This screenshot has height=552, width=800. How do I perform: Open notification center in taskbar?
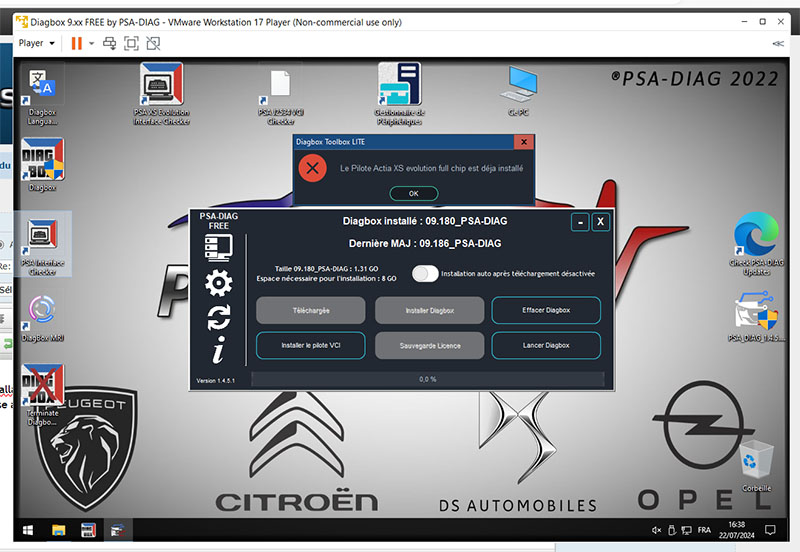coord(770,530)
